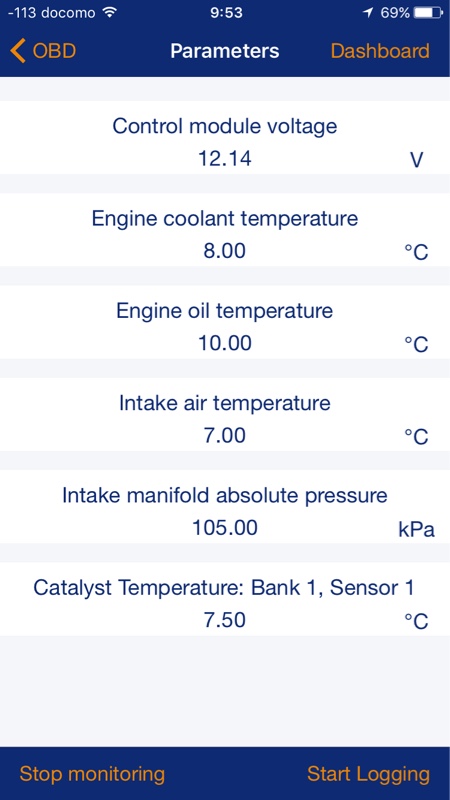Select Intake manifold absolute pressure row
This screenshot has height=800, width=450.
(x=225, y=507)
